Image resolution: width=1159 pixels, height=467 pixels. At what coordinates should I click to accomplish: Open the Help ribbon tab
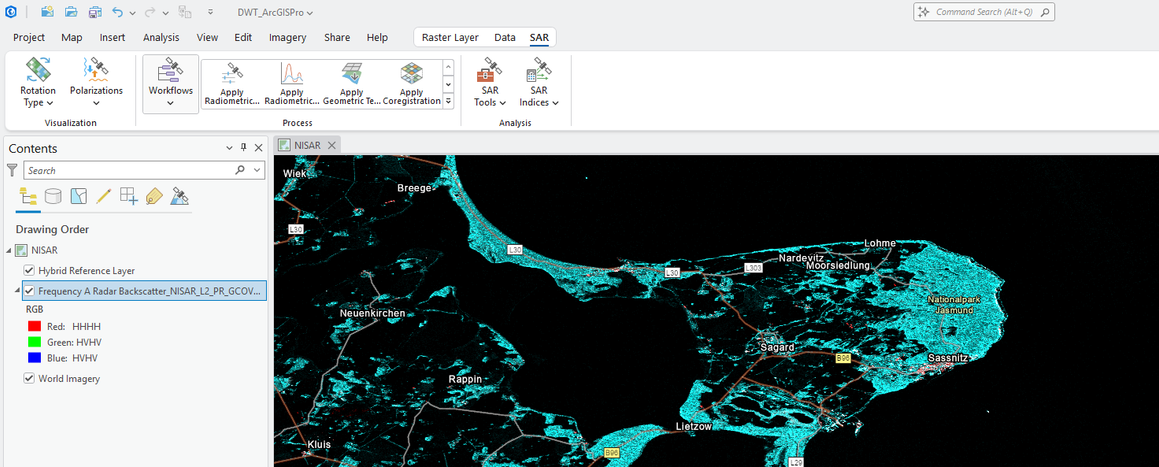pyautogui.click(x=377, y=38)
